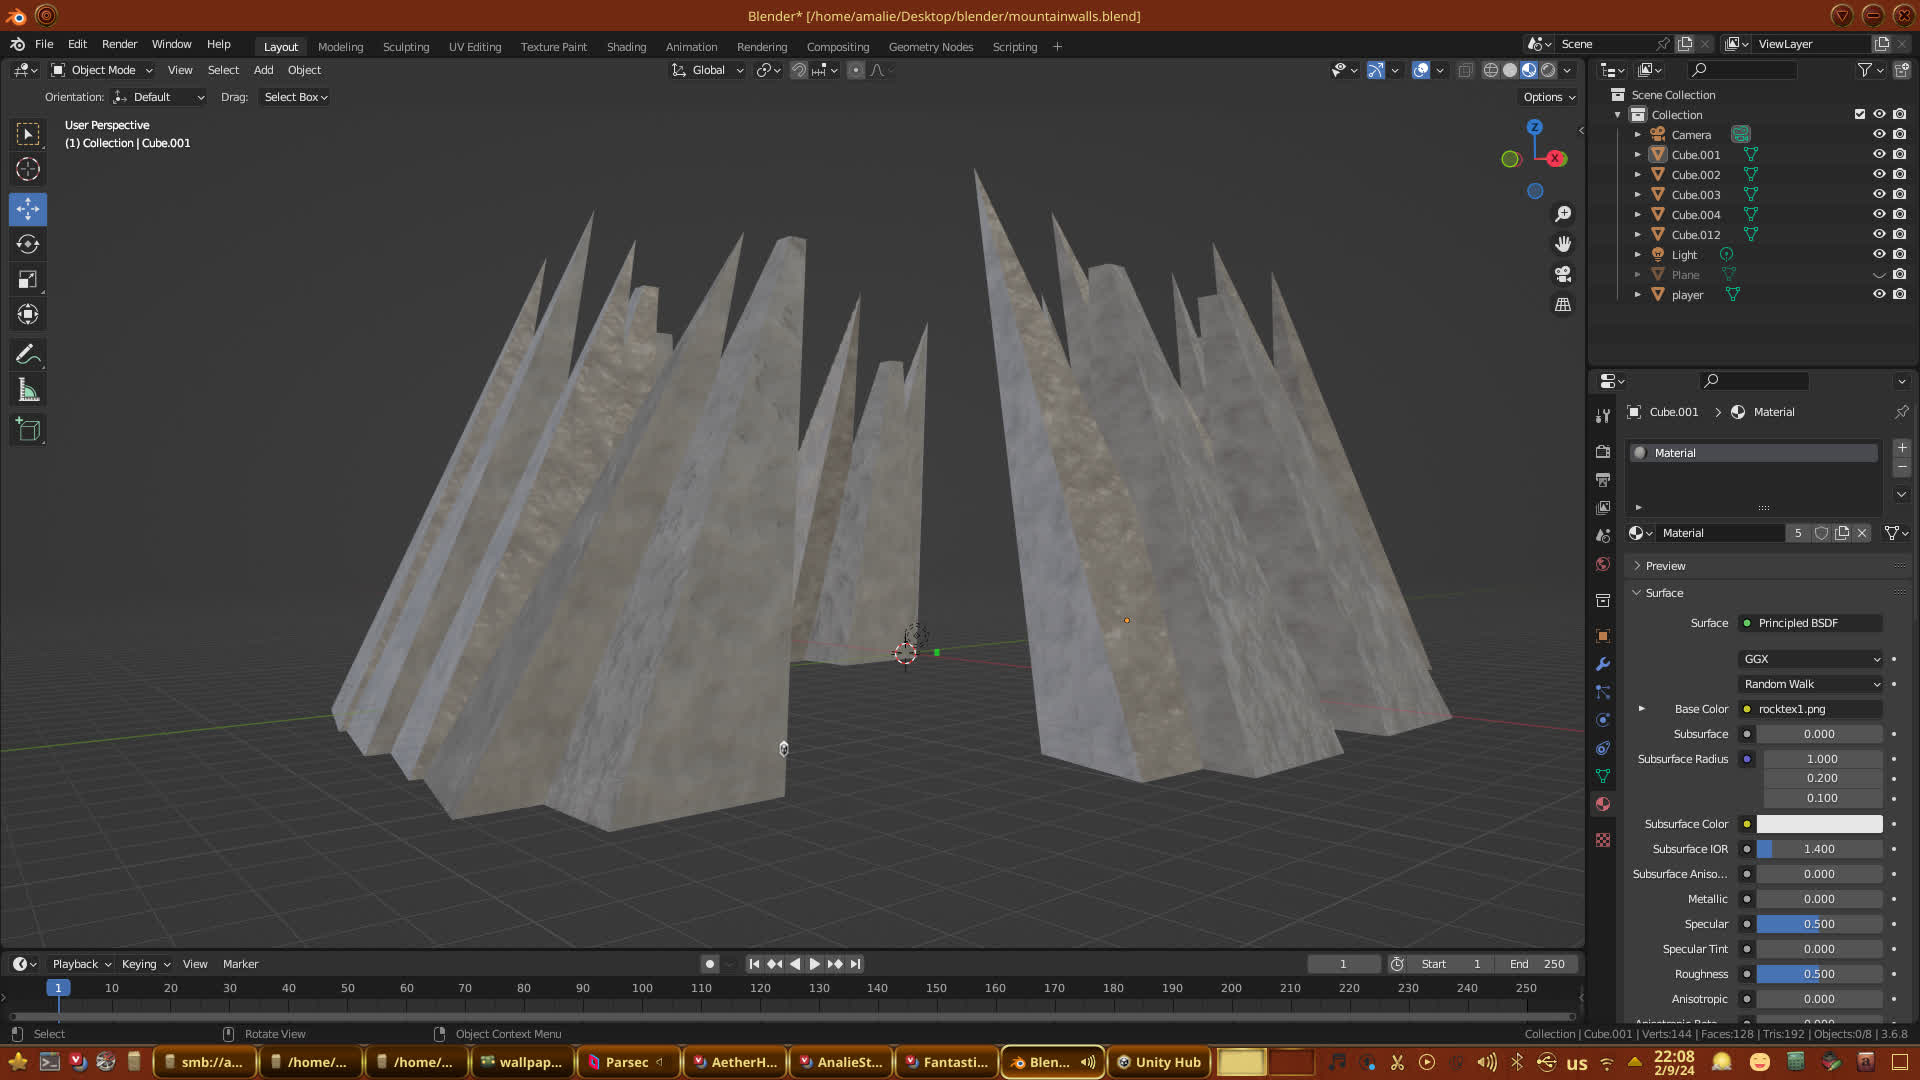Select the Add Cube tool
1920x1080 pixels.
(x=28, y=430)
